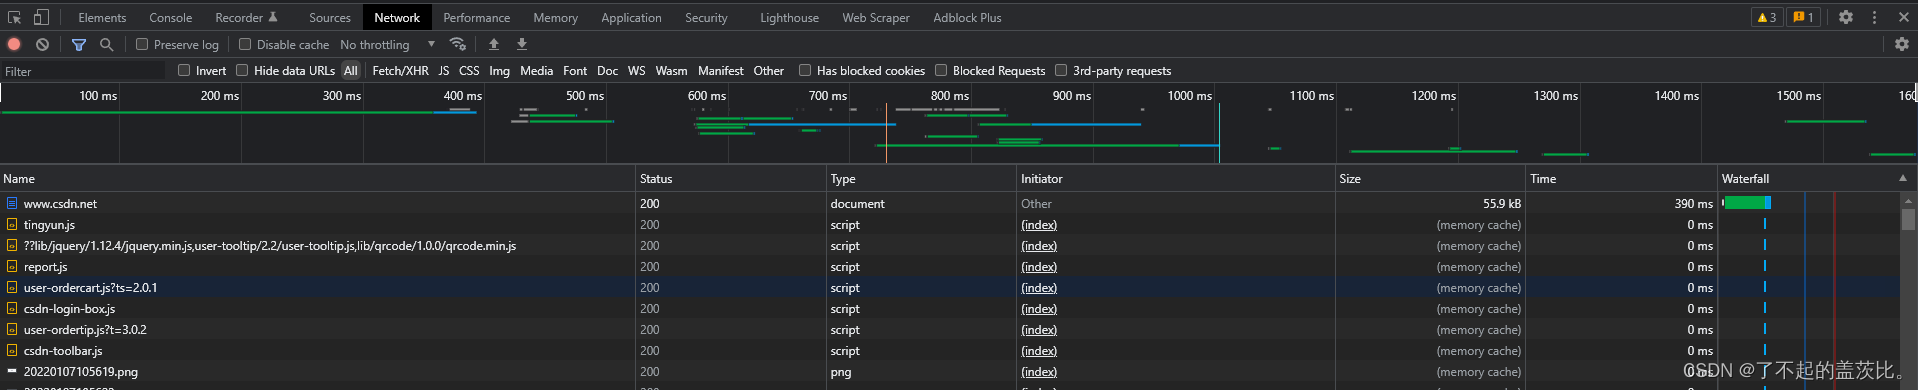
Task: Open the No throttling dropdown
Action: coord(387,44)
